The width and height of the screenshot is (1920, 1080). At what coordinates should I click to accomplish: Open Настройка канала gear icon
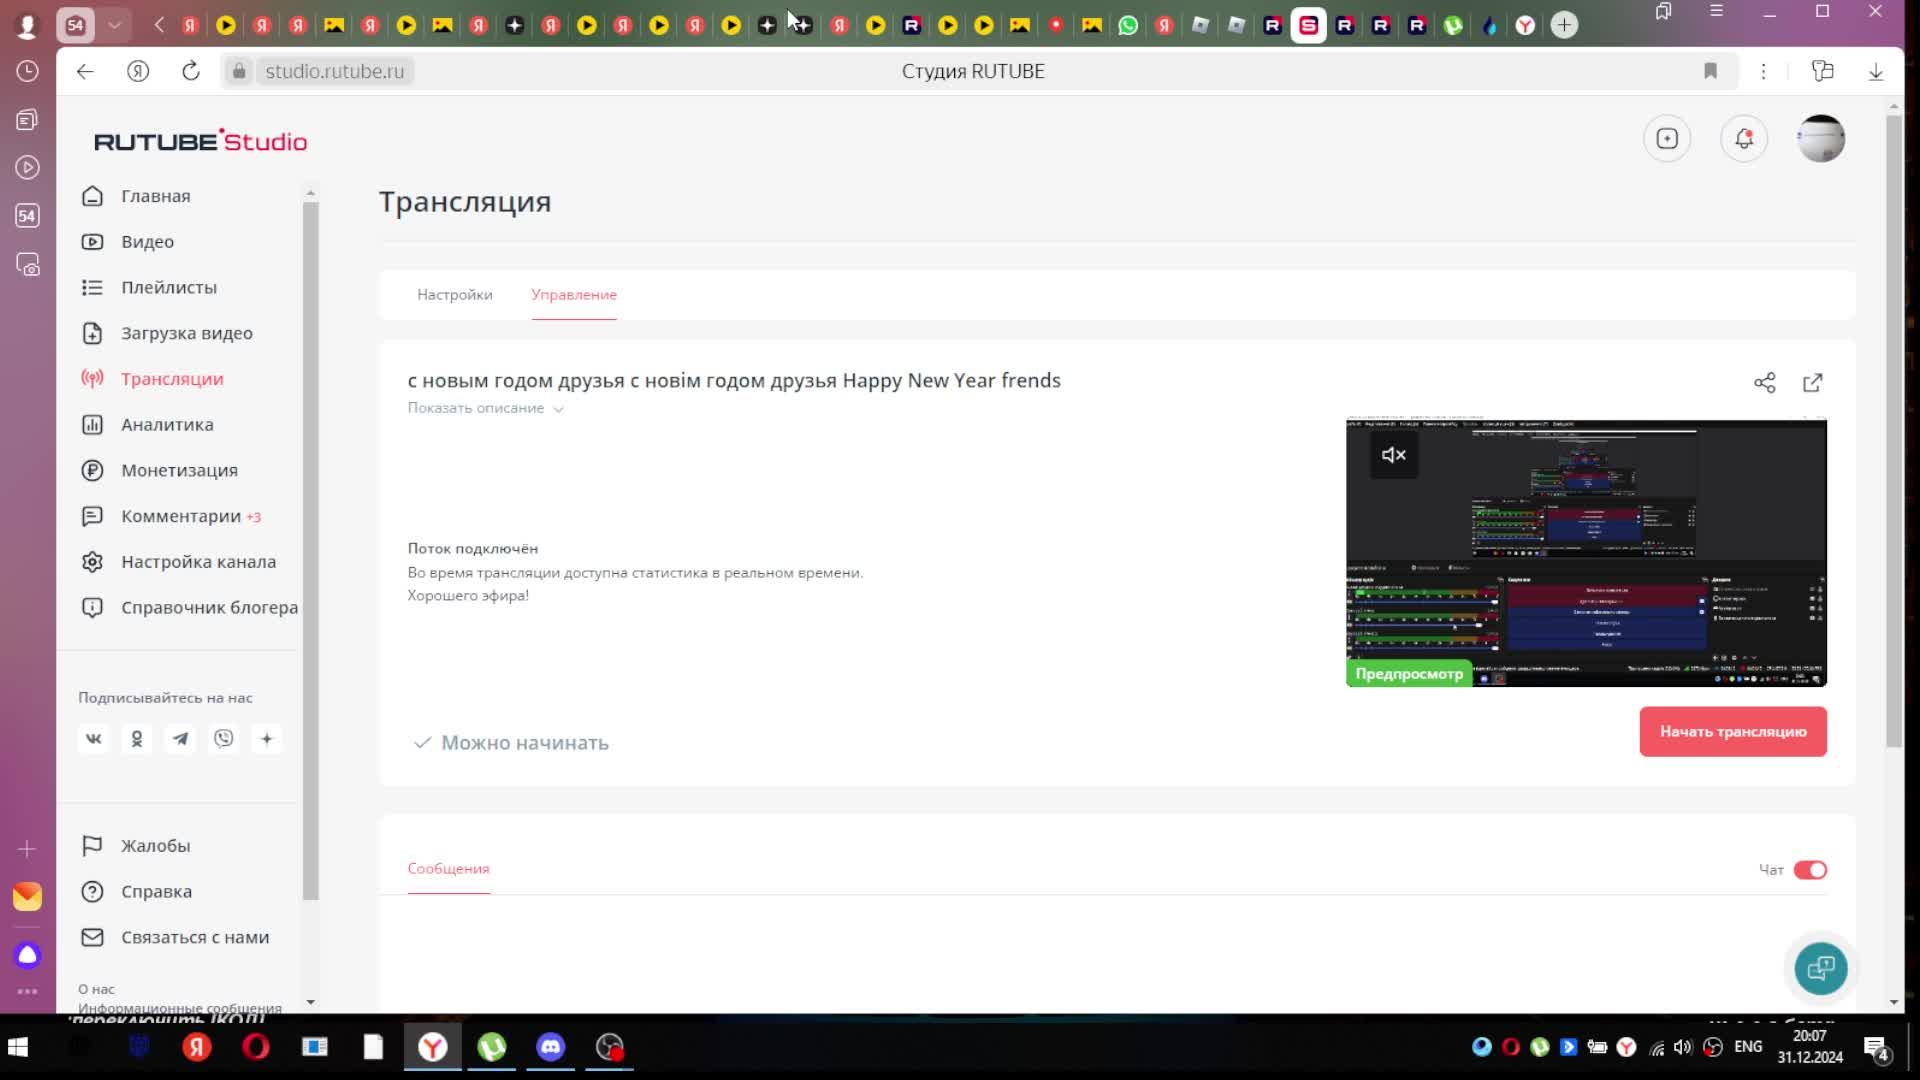pos(92,562)
